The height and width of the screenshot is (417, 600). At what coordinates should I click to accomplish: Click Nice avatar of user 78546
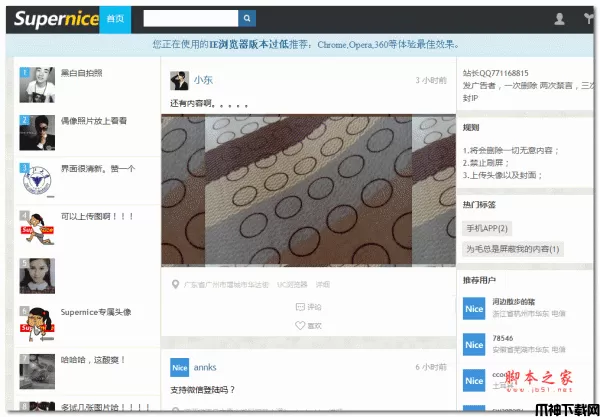click(x=474, y=345)
